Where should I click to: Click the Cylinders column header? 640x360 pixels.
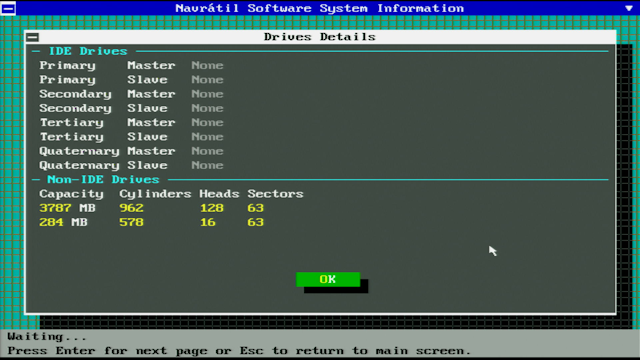pos(155,194)
